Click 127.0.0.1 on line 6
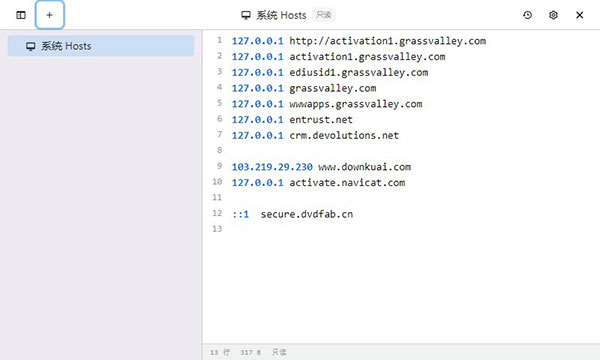This screenshot has width=600, height=360. (x=258, y=120)
